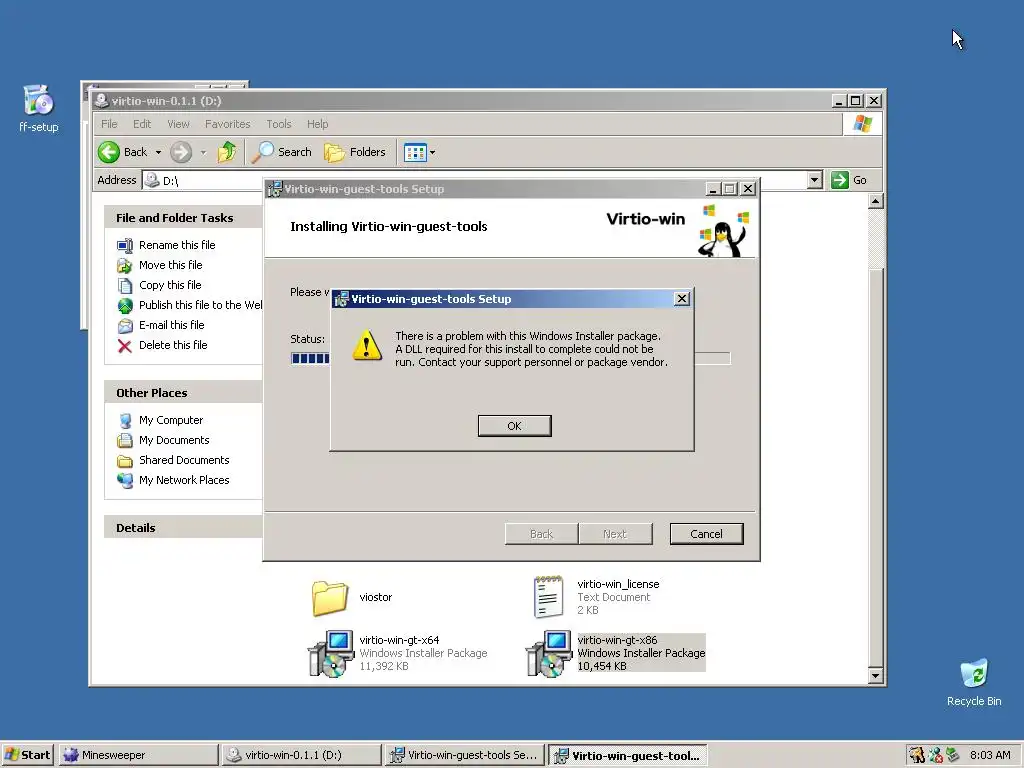Click the Start button on taskbar

(27, 755)
